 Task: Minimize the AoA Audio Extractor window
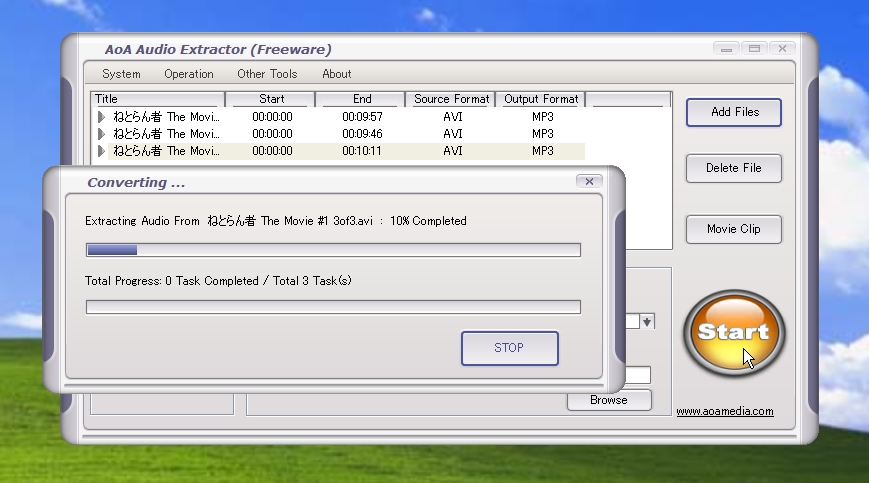(726, 49)
